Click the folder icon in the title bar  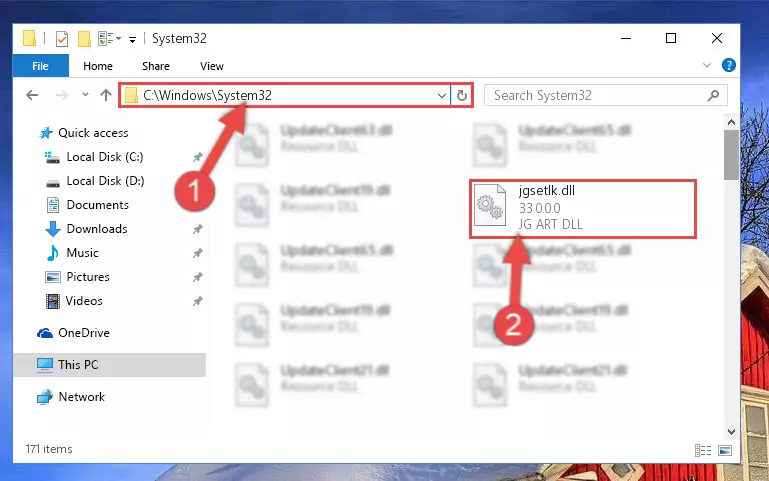point(29,38)
